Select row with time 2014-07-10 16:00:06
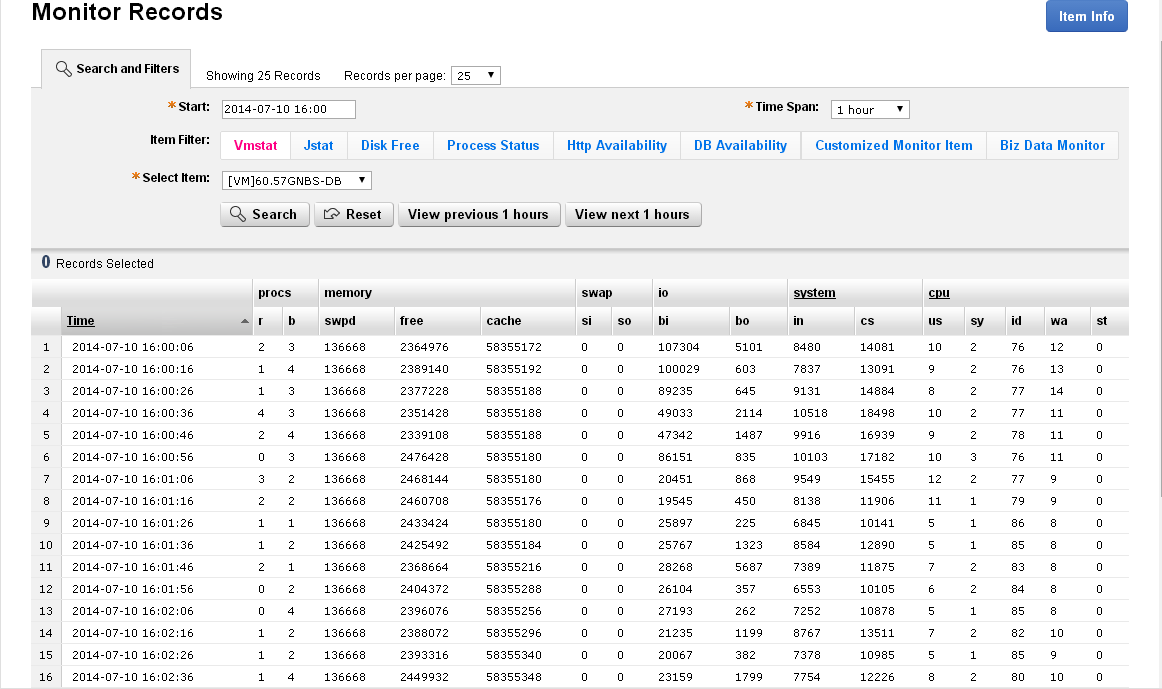 coord(580,347)
